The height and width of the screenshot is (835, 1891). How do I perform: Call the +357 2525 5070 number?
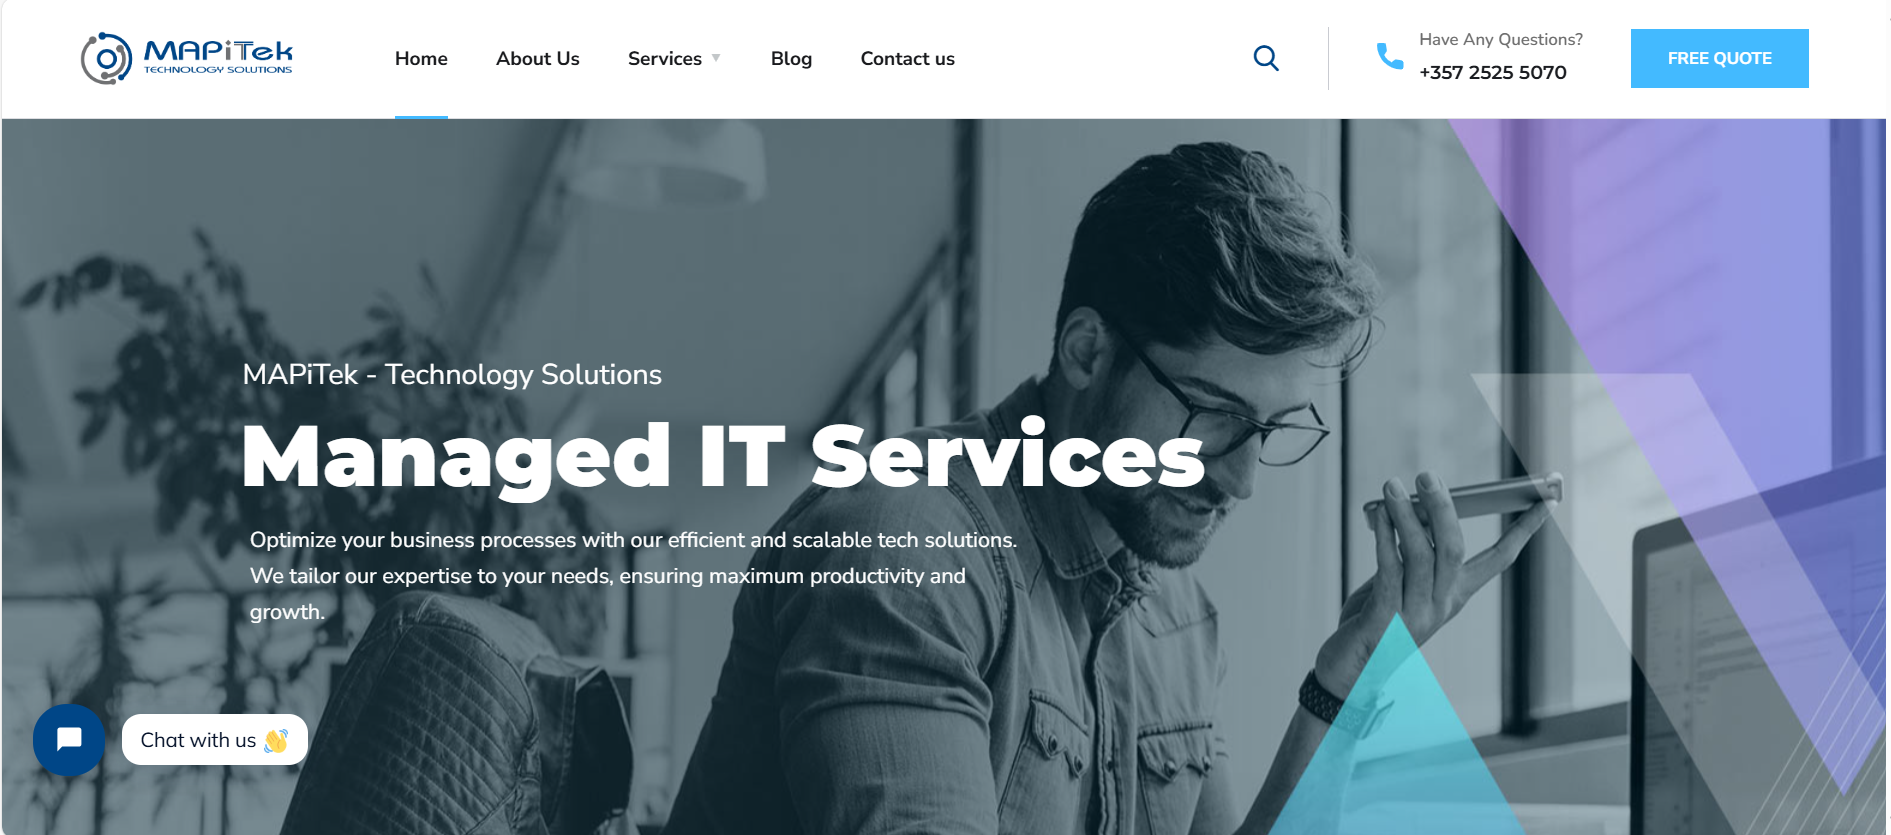coord(1493,72)
